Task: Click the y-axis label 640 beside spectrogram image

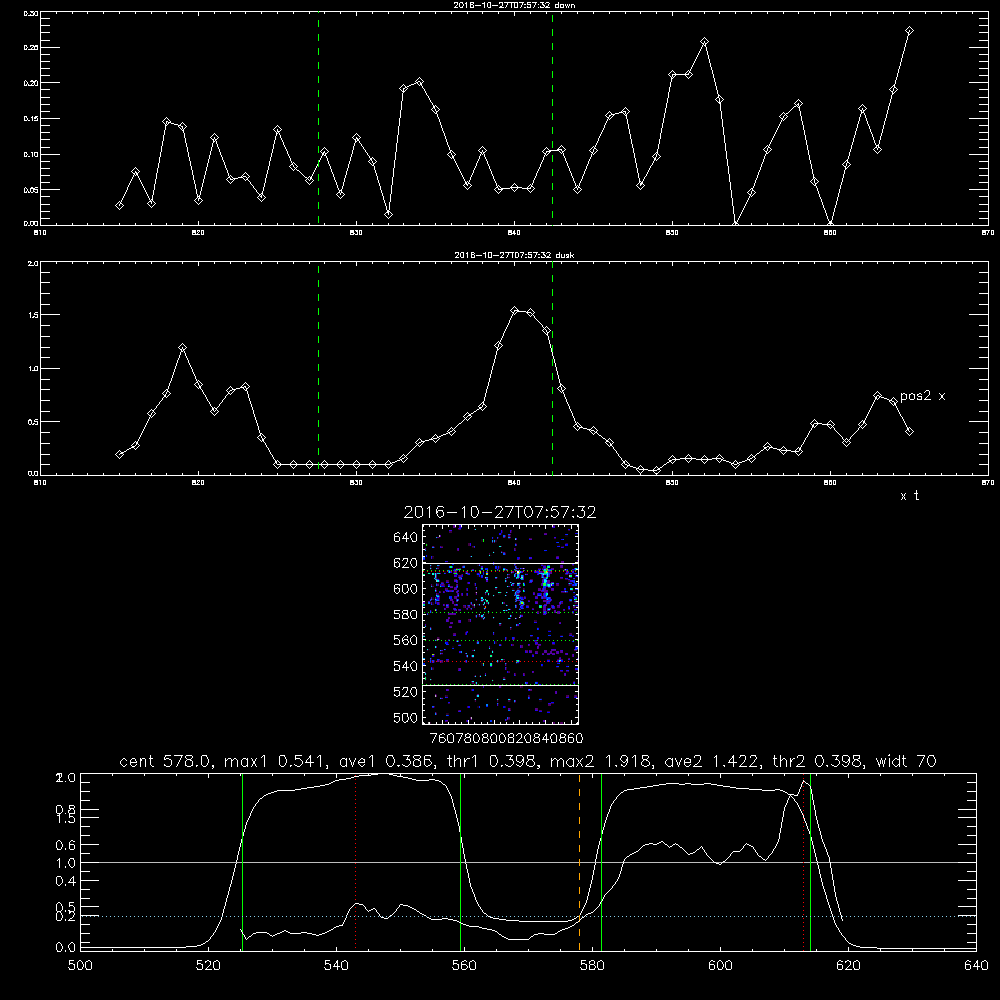Action: coord(406,538)
